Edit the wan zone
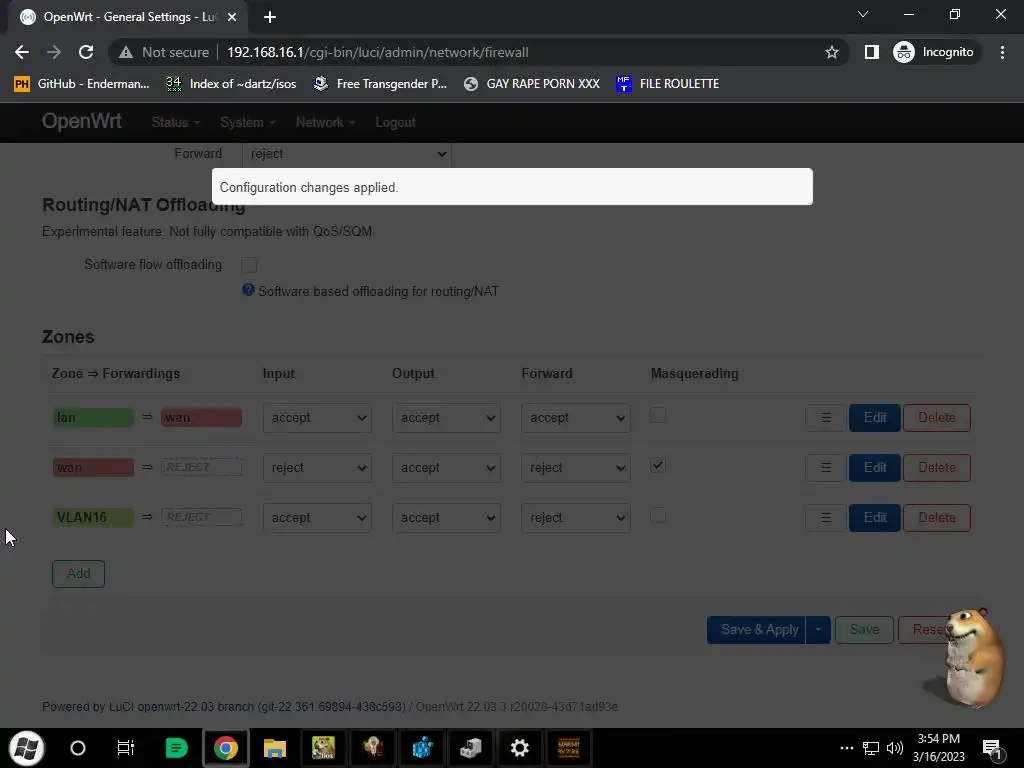Screen dimensions: 1024x768 click(874, 468)
